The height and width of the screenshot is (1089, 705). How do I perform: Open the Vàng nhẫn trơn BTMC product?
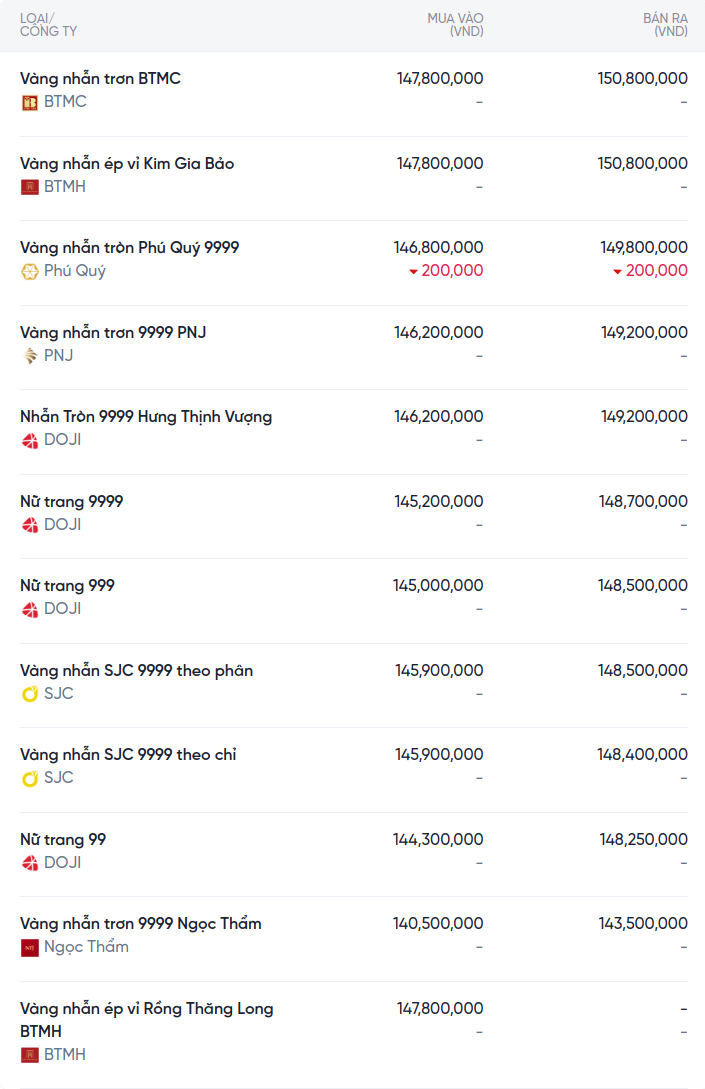pyautogui.click(x=100, y=78)
